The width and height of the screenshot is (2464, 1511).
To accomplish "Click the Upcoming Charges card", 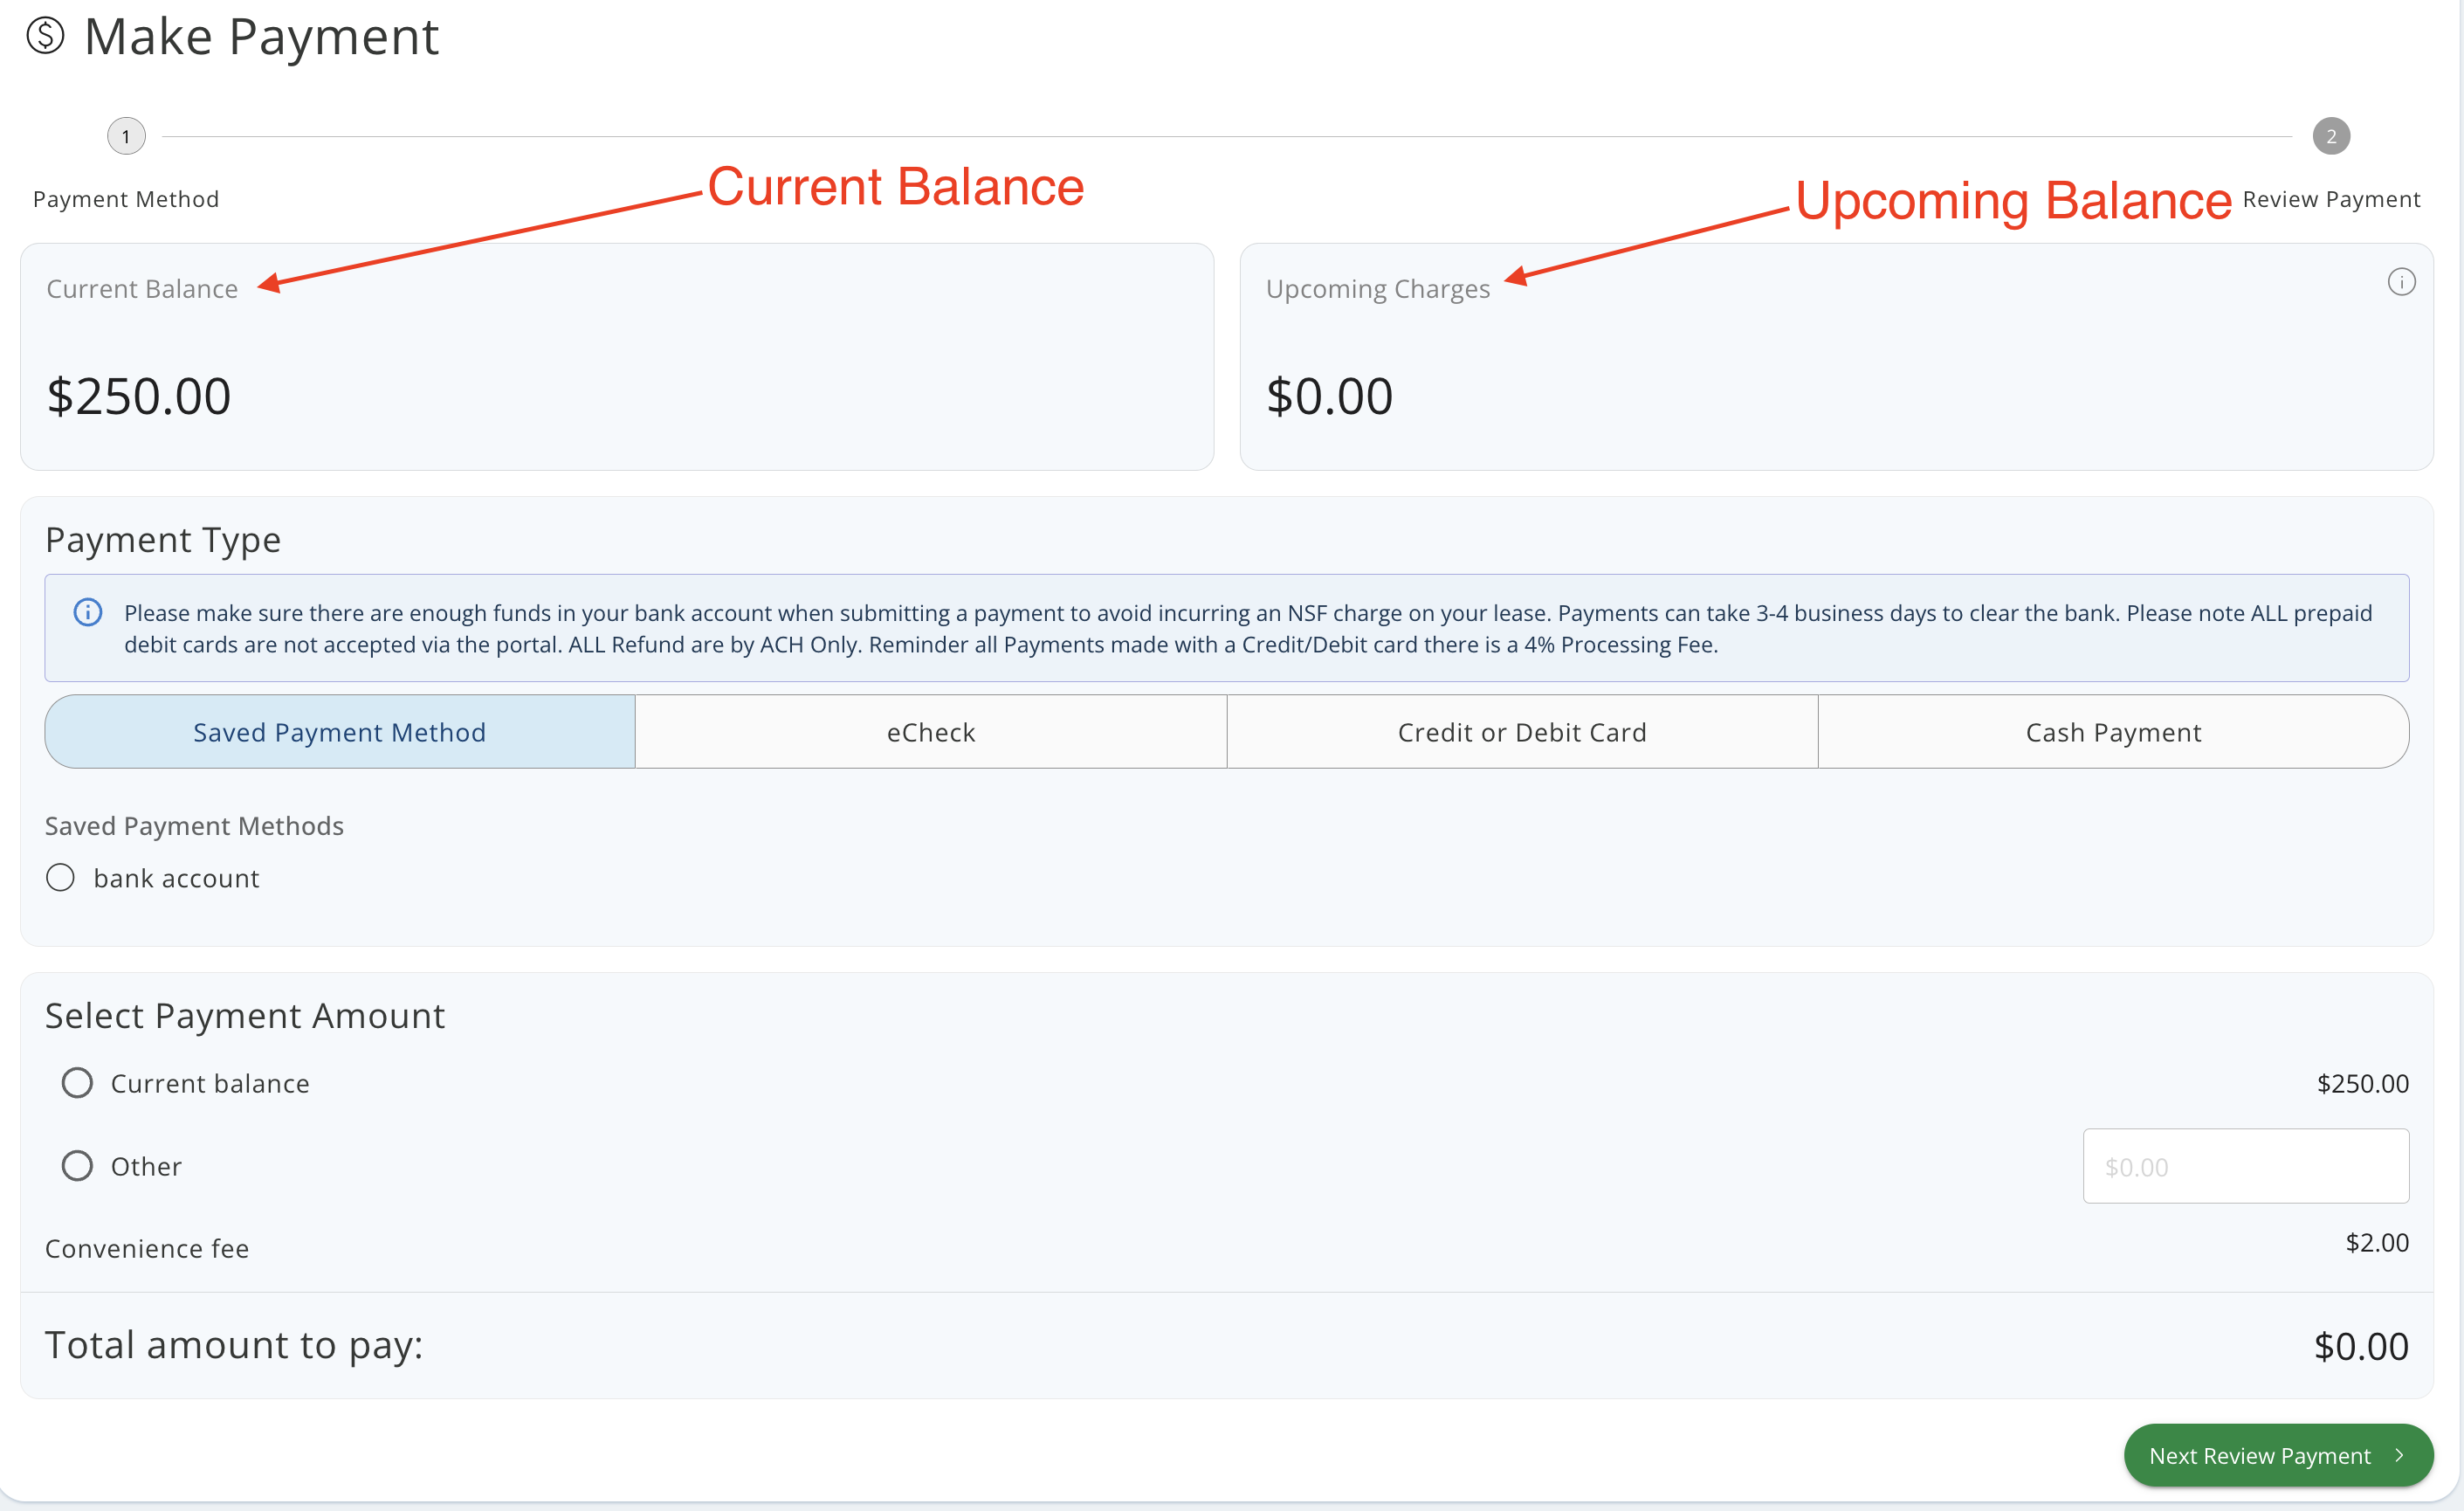I will click(x=1835, y=357).
